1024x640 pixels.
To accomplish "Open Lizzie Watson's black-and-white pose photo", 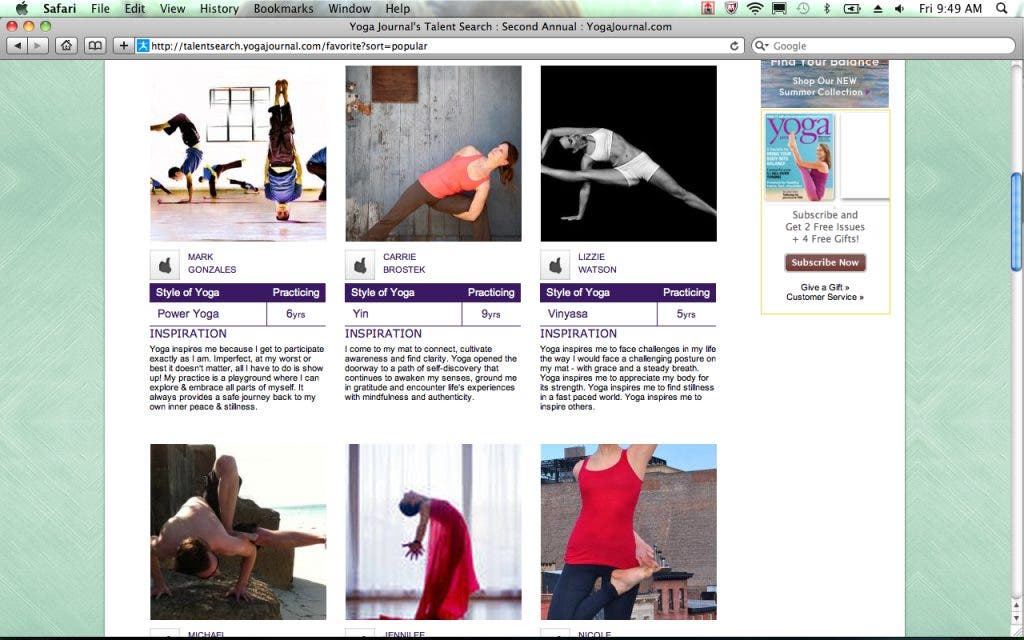I will point(628,153).
